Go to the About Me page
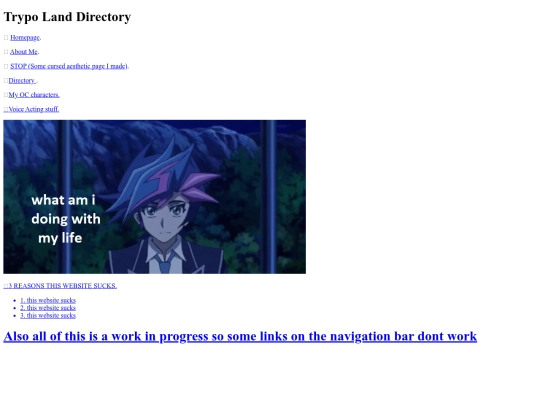This screenshot has width=540, height=405. 24,52
